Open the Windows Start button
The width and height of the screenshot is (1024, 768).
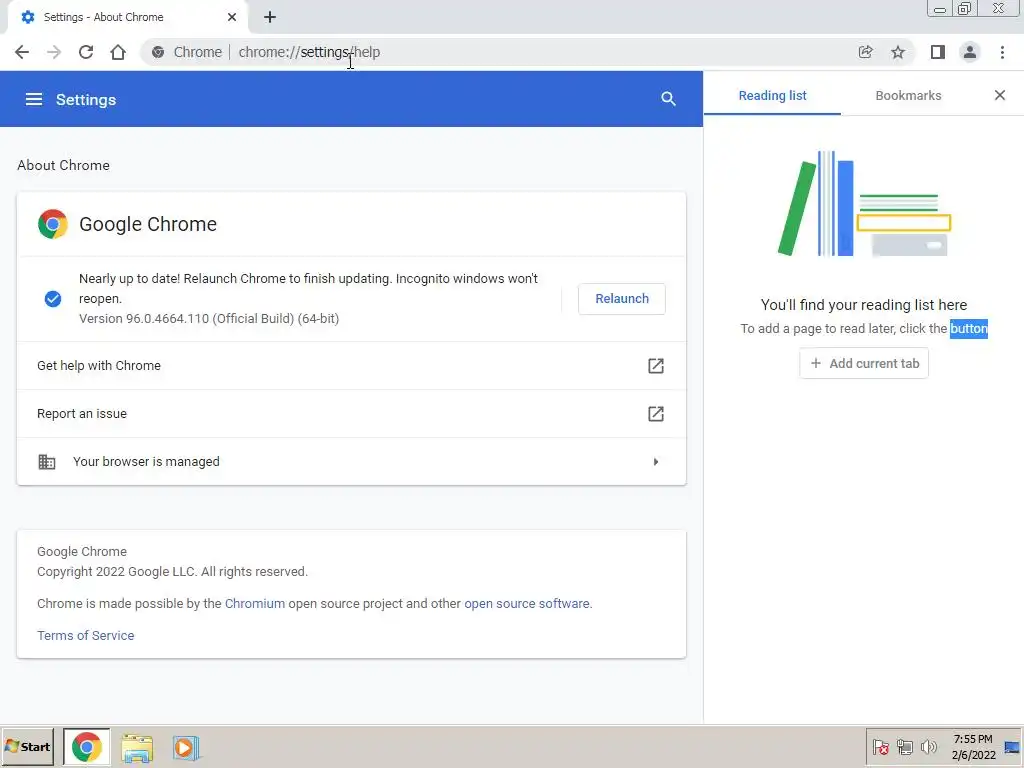[x=27, y=747]
